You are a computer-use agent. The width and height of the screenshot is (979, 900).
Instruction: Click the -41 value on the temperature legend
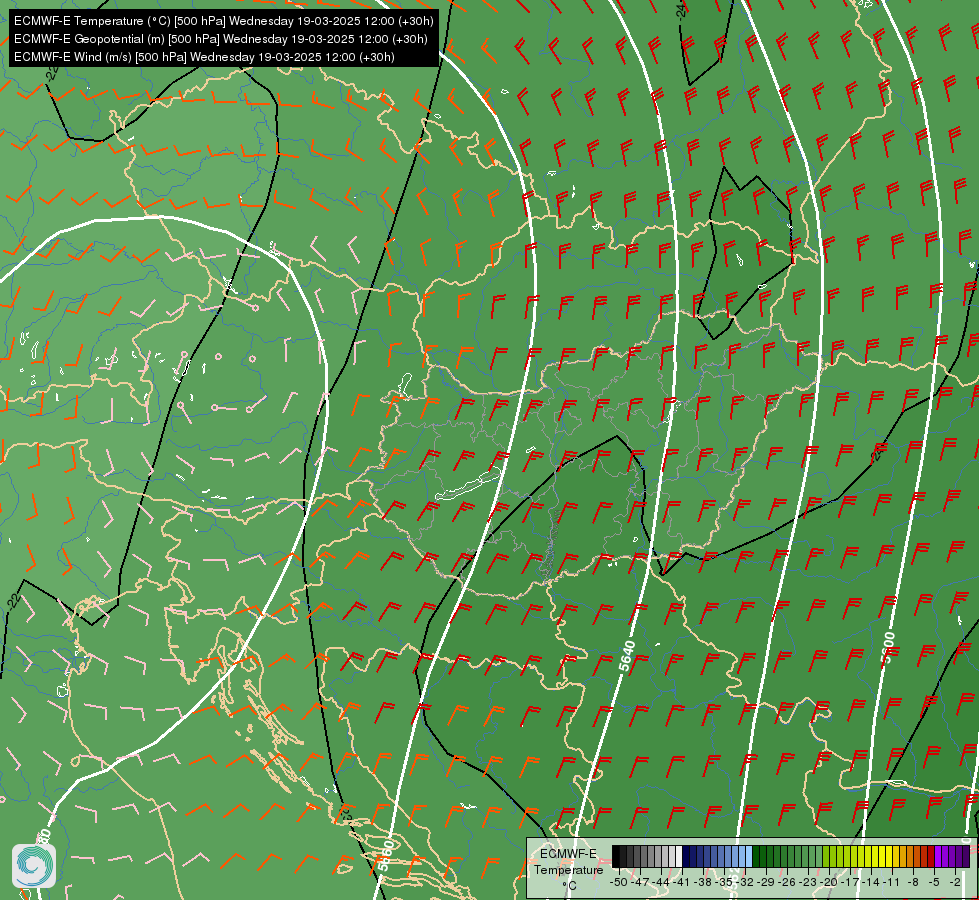click(x=682, y=883)
